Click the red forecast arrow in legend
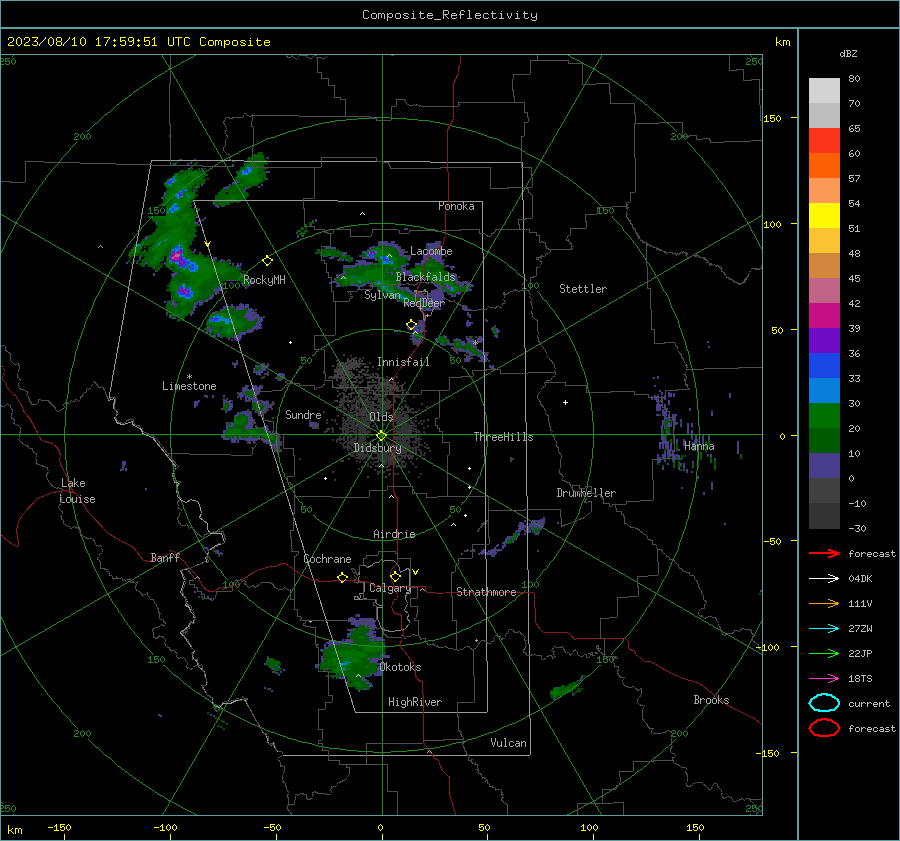Screen dimensions: 900x841 click(824, 553)
